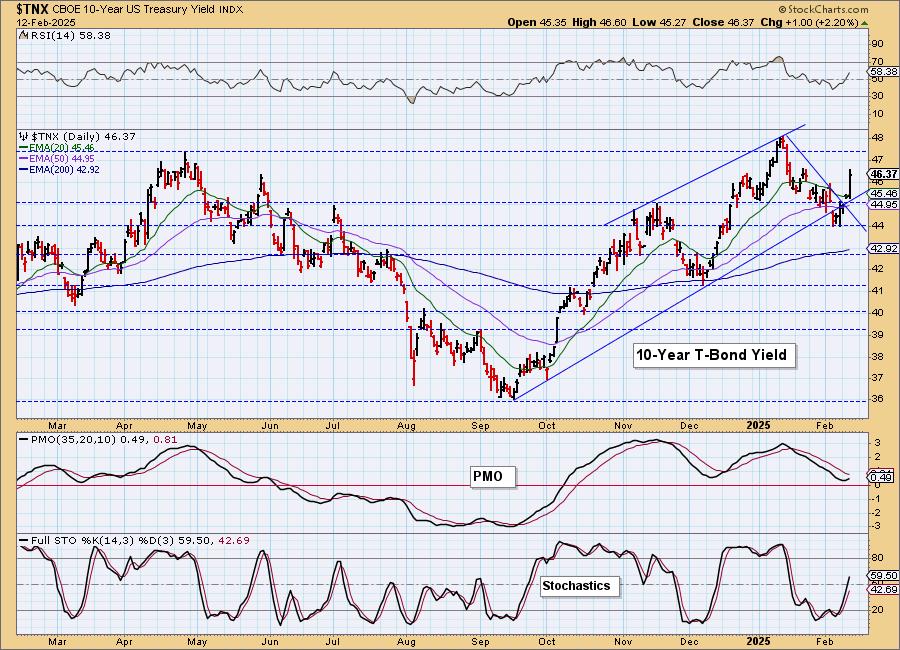
Task: Click the 70 level on the RSI axis
Action: click(878, 61)
